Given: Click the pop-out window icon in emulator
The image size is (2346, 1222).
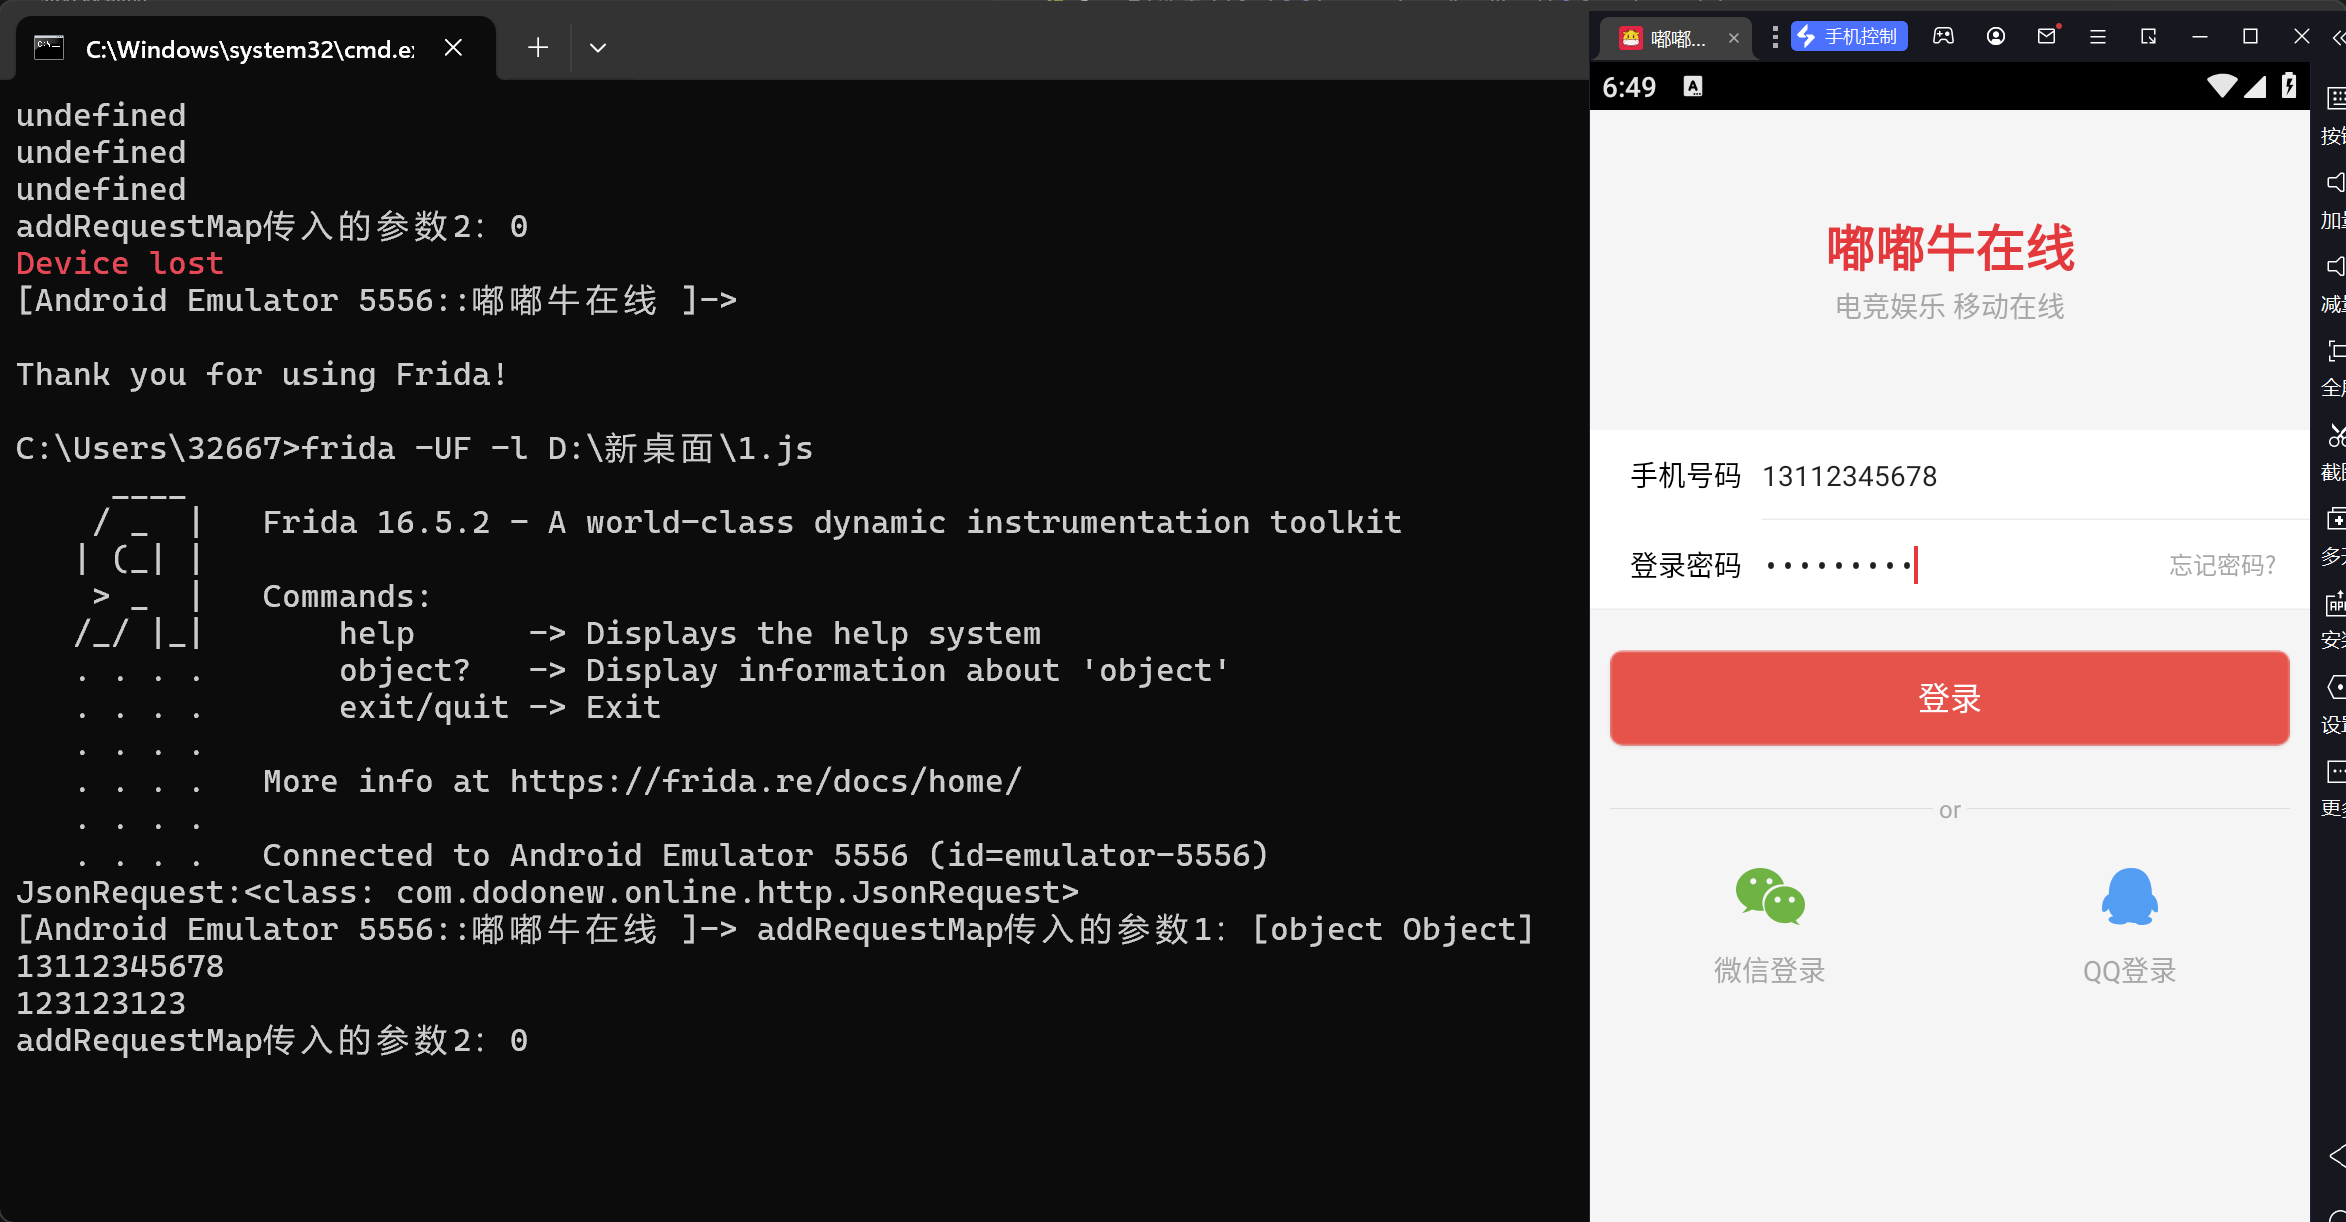Looking at the screenshot, I should (2148, 37).
